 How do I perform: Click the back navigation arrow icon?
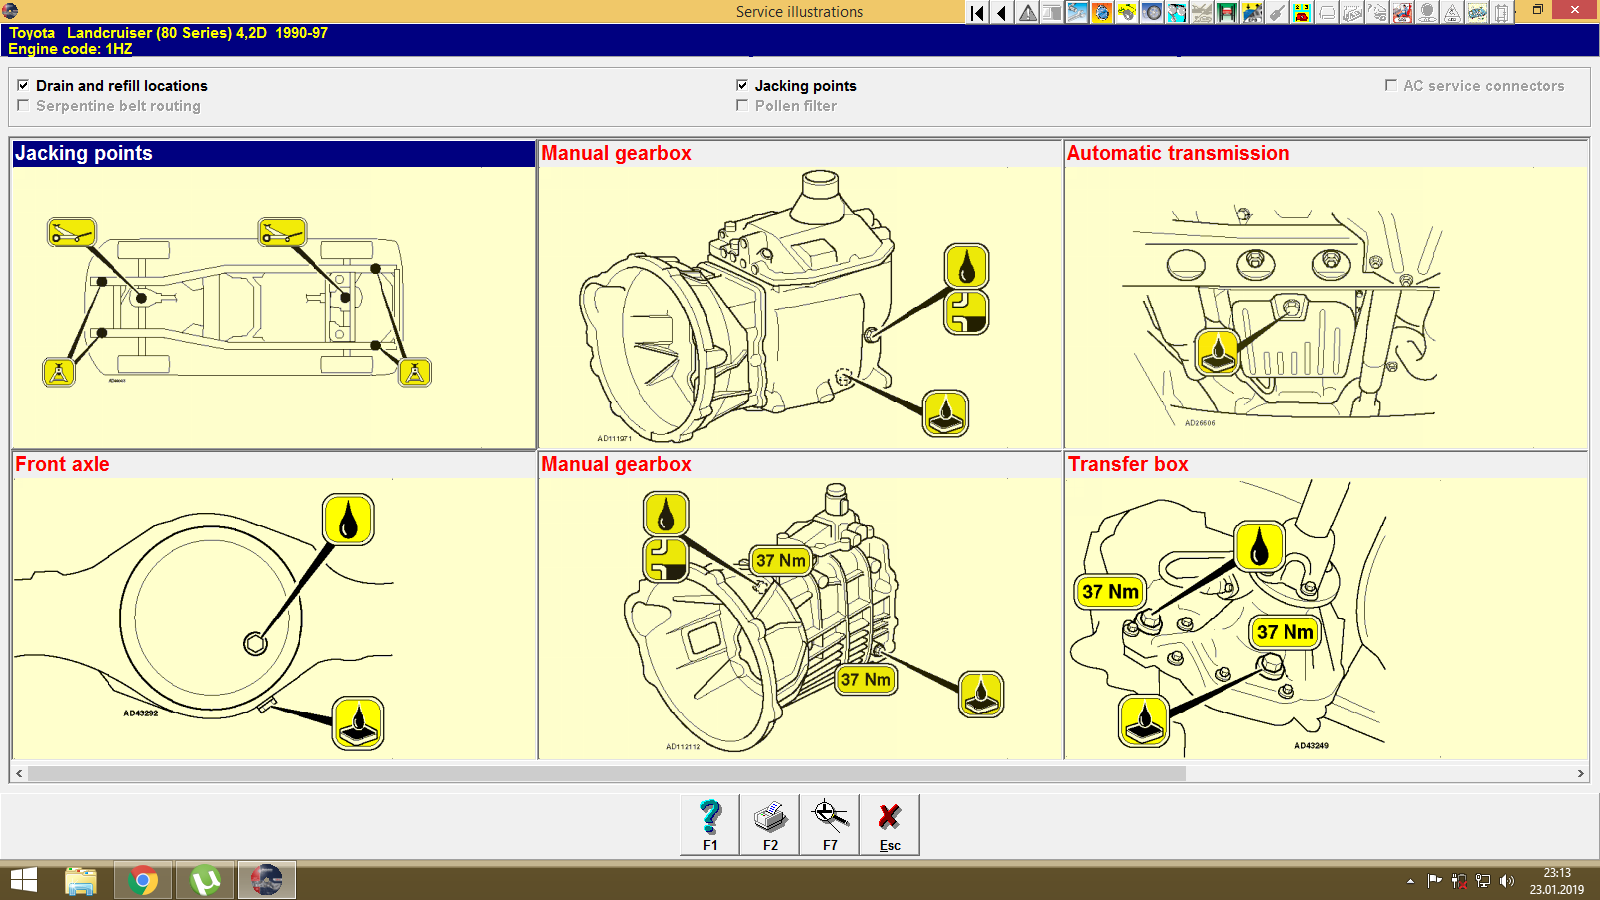[x=1000, y=12]
